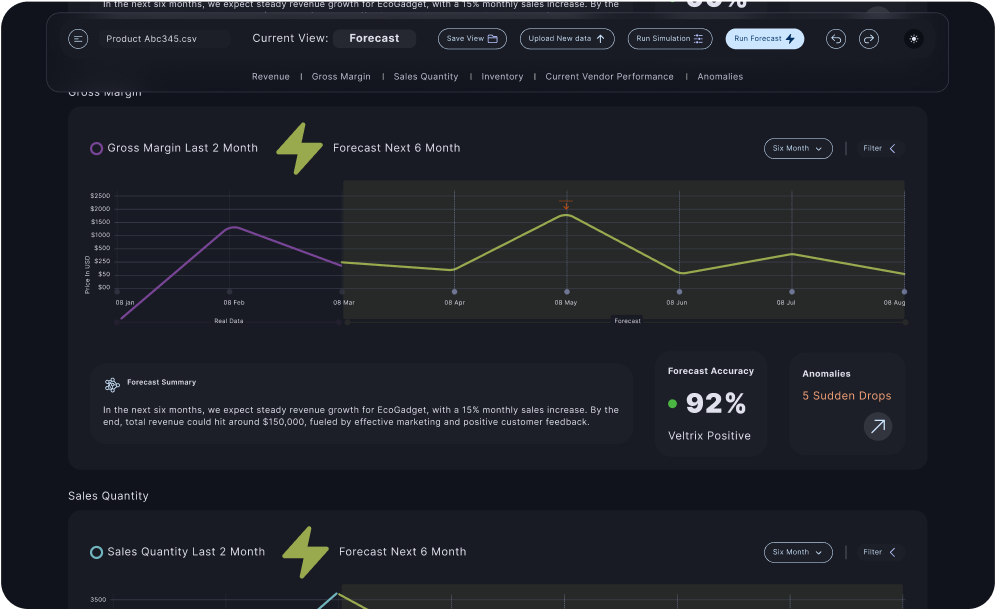Click the Real Data range label
The width and height of the screenshot is (995, 609).
[228, 321]
